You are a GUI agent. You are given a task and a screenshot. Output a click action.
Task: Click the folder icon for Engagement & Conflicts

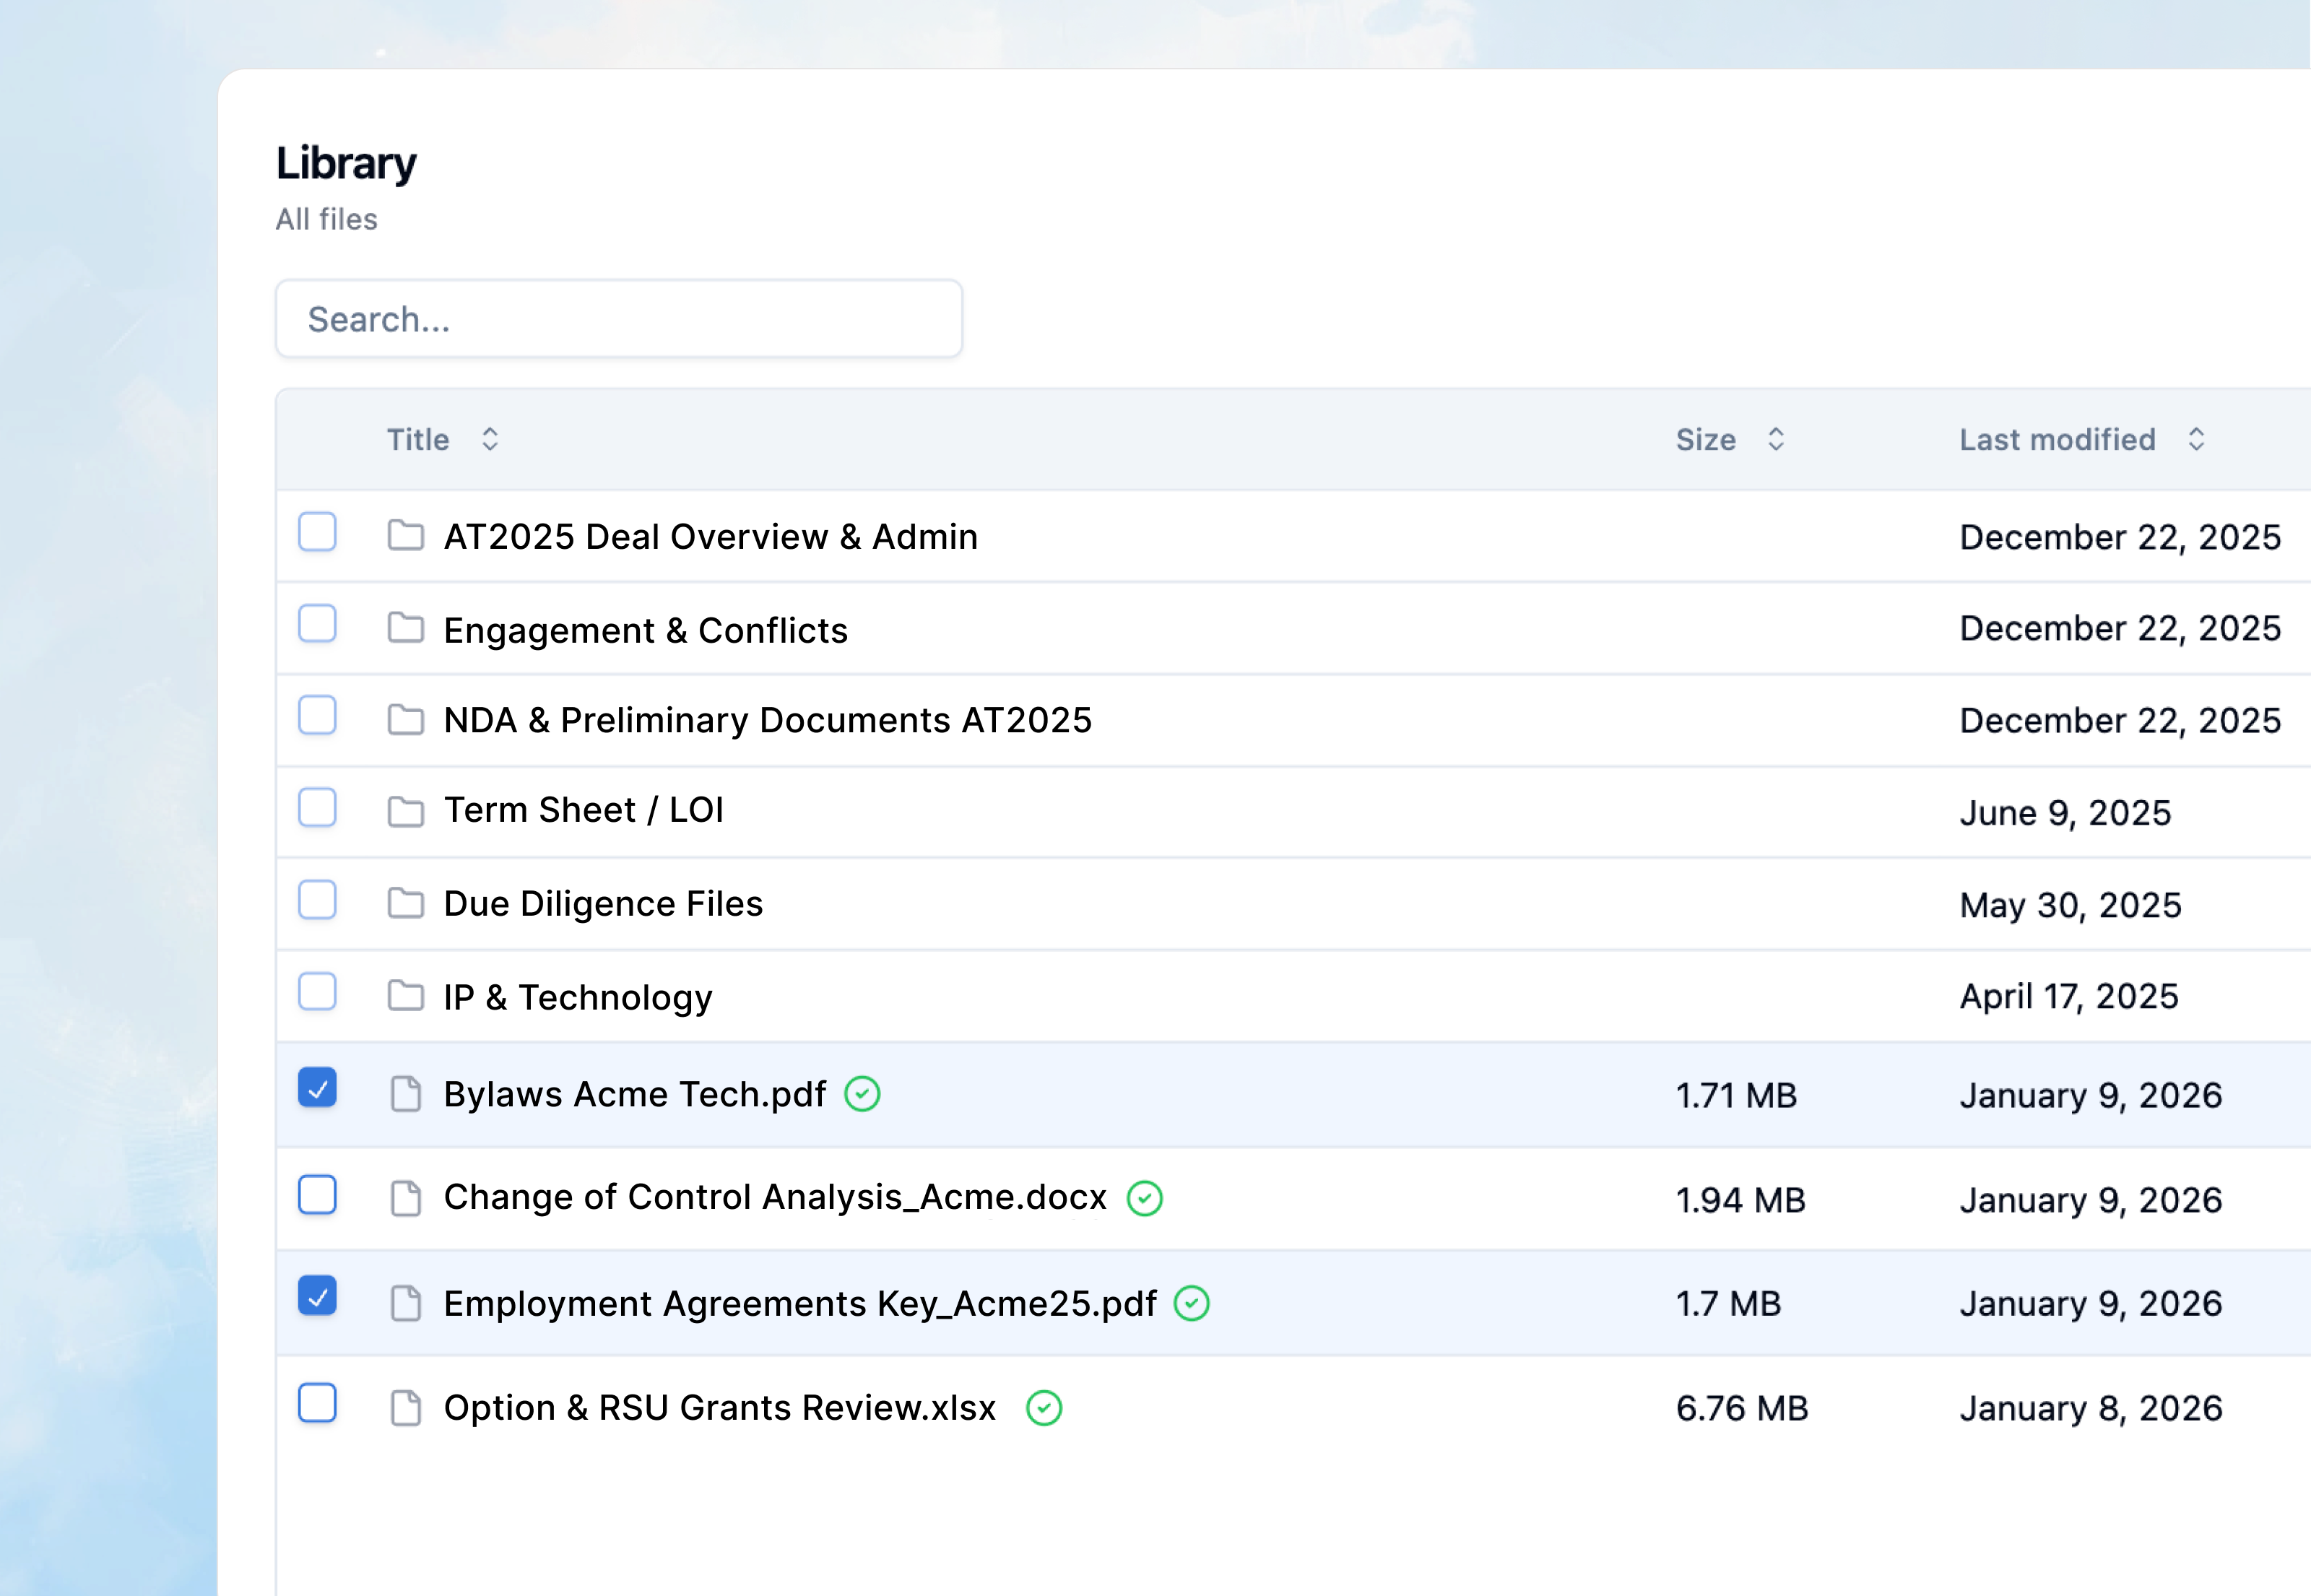[x=405, y=628]
